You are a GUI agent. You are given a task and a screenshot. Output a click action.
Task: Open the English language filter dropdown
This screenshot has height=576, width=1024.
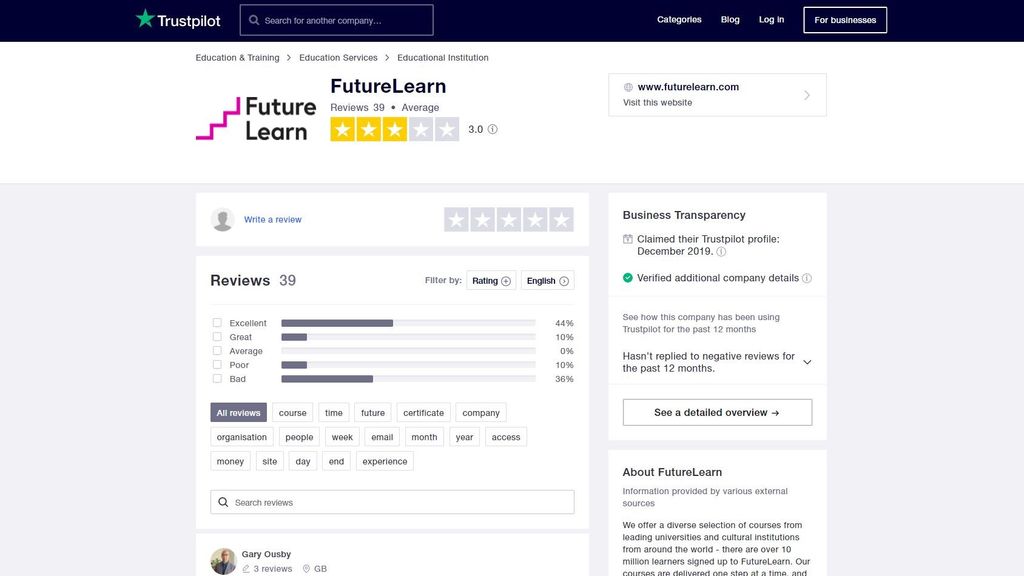coord(546,281)
